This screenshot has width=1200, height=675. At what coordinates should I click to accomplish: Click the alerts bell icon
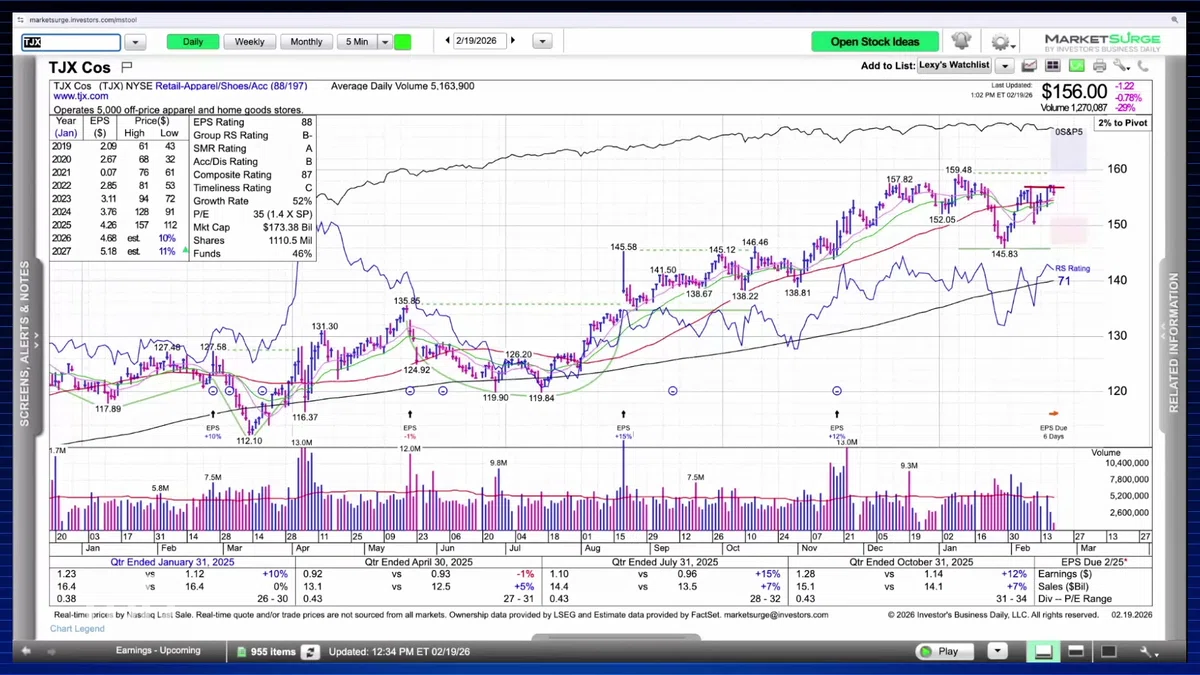click(x=961, y=41)
